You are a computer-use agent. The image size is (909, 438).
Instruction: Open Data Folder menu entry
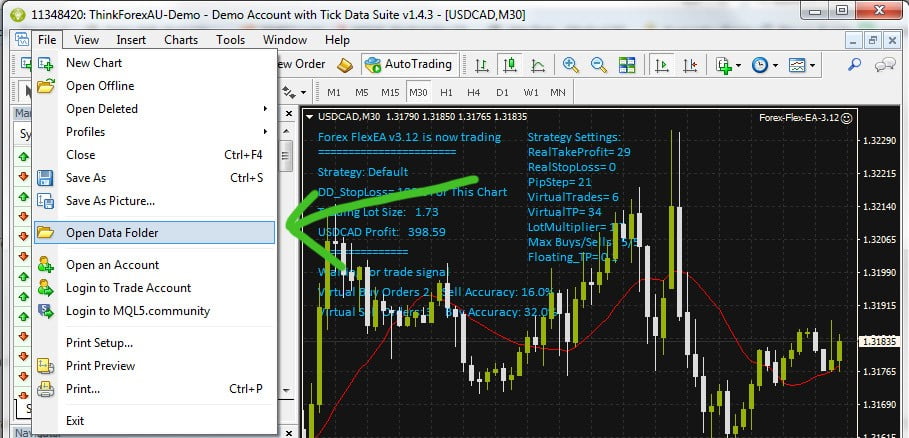coord(154,232)
